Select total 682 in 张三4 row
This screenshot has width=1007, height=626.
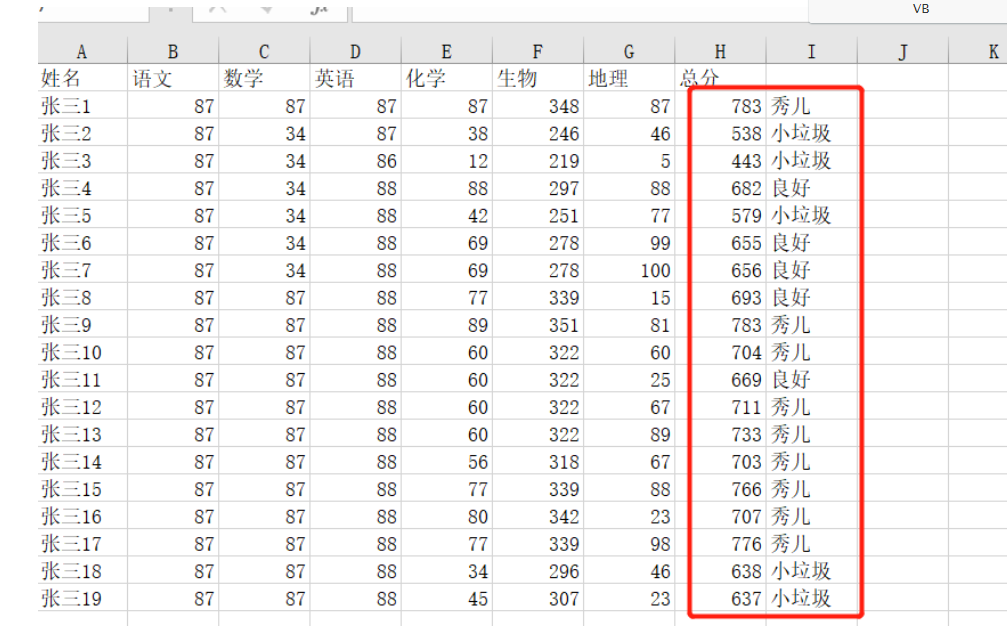pos(720,187)
